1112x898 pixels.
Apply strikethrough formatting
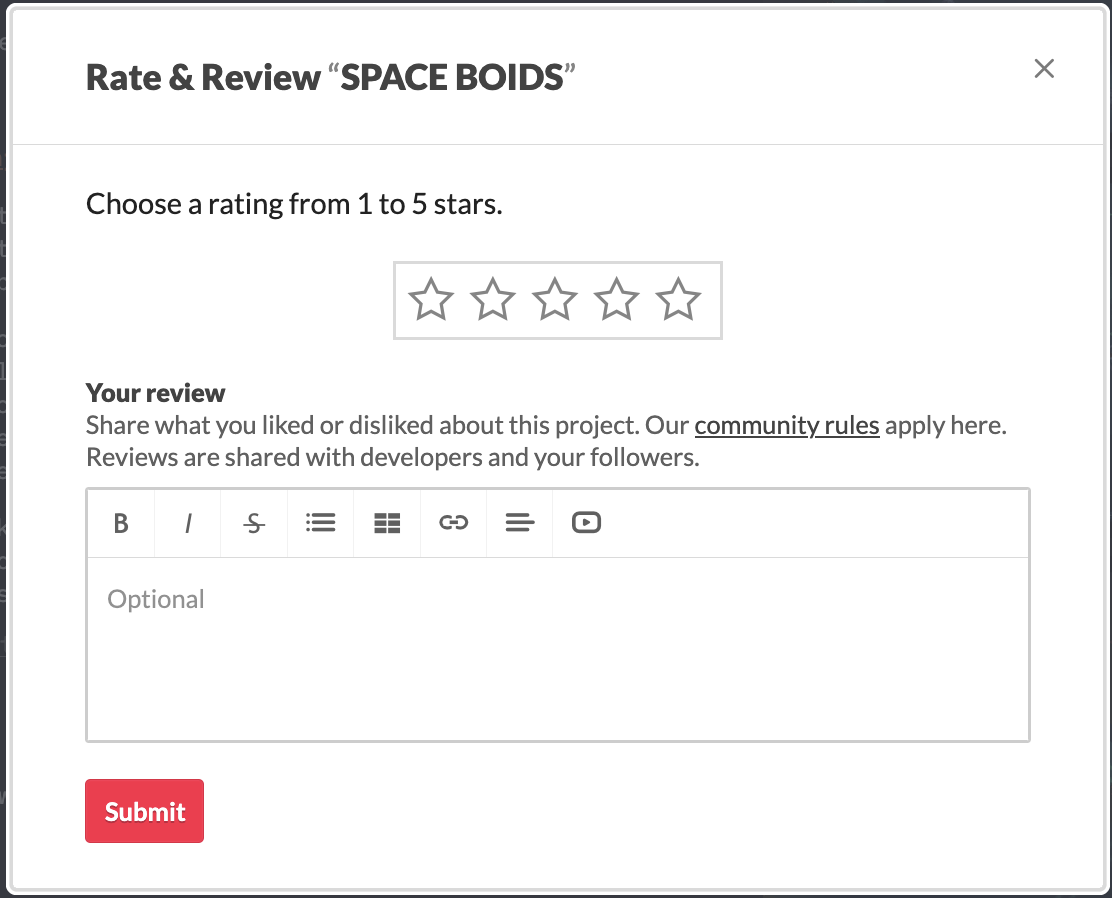tap(253, 522)
